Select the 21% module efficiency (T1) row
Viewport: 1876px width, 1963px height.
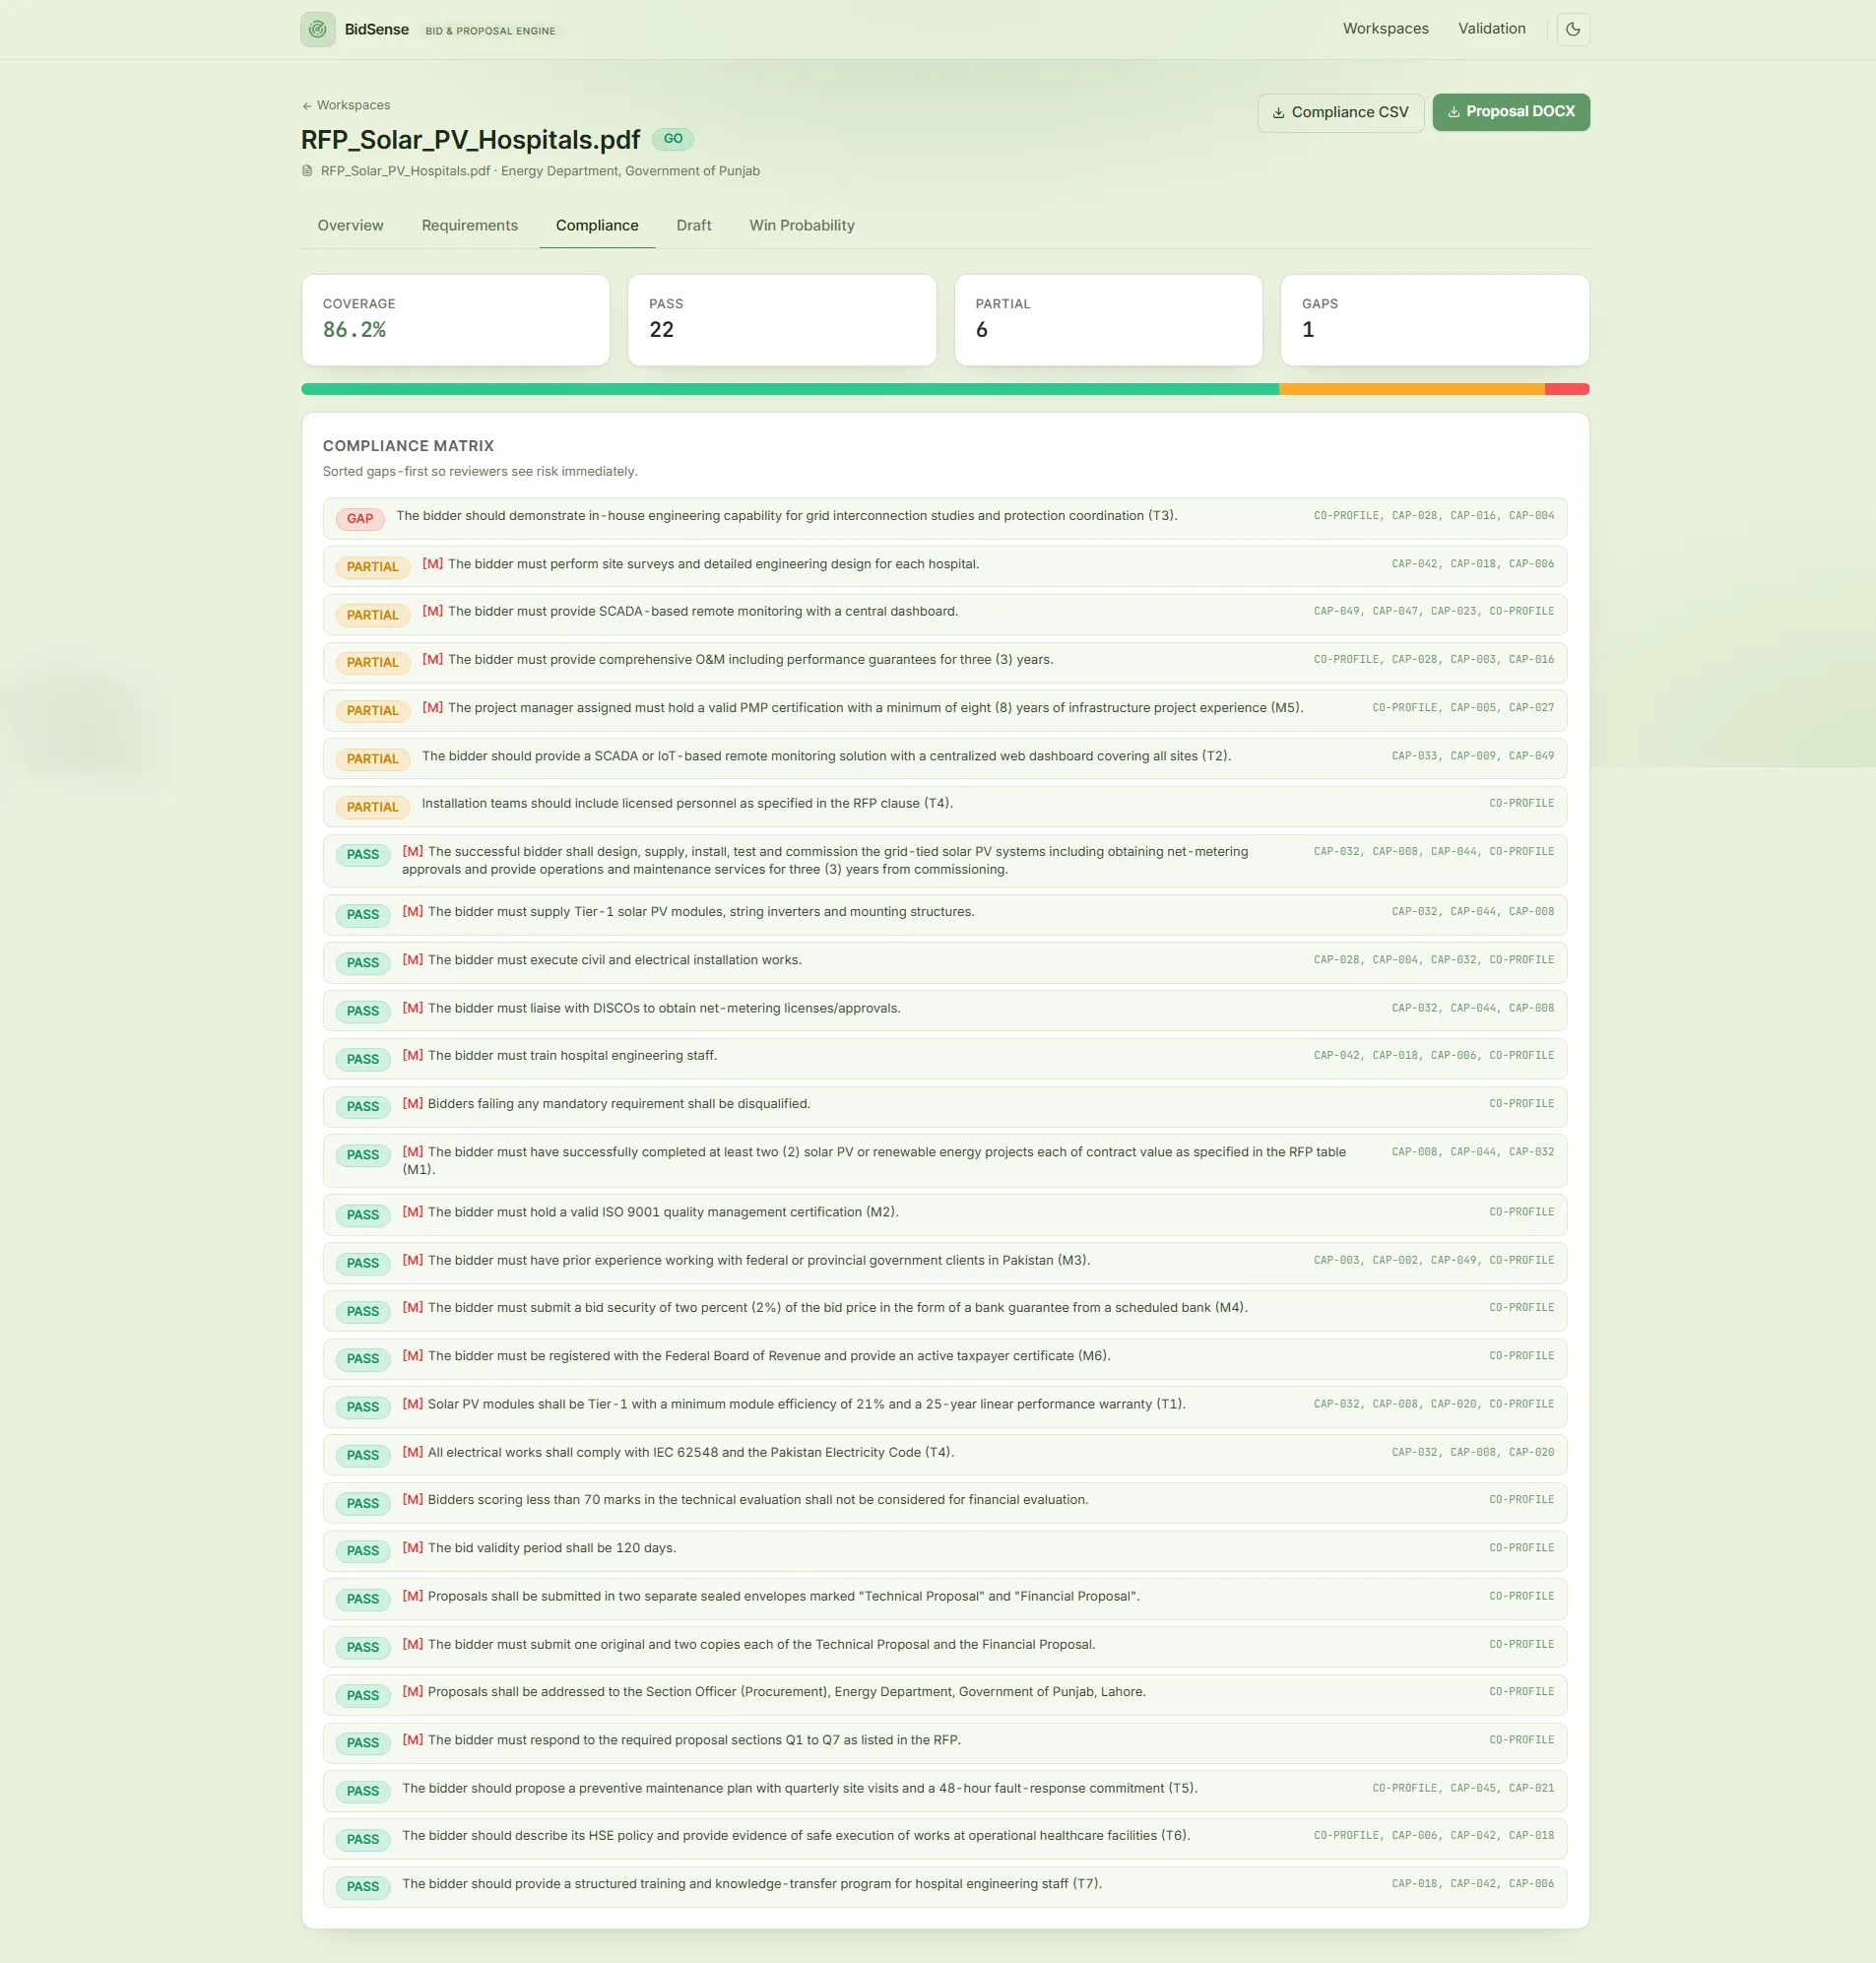coord(944,1406)
